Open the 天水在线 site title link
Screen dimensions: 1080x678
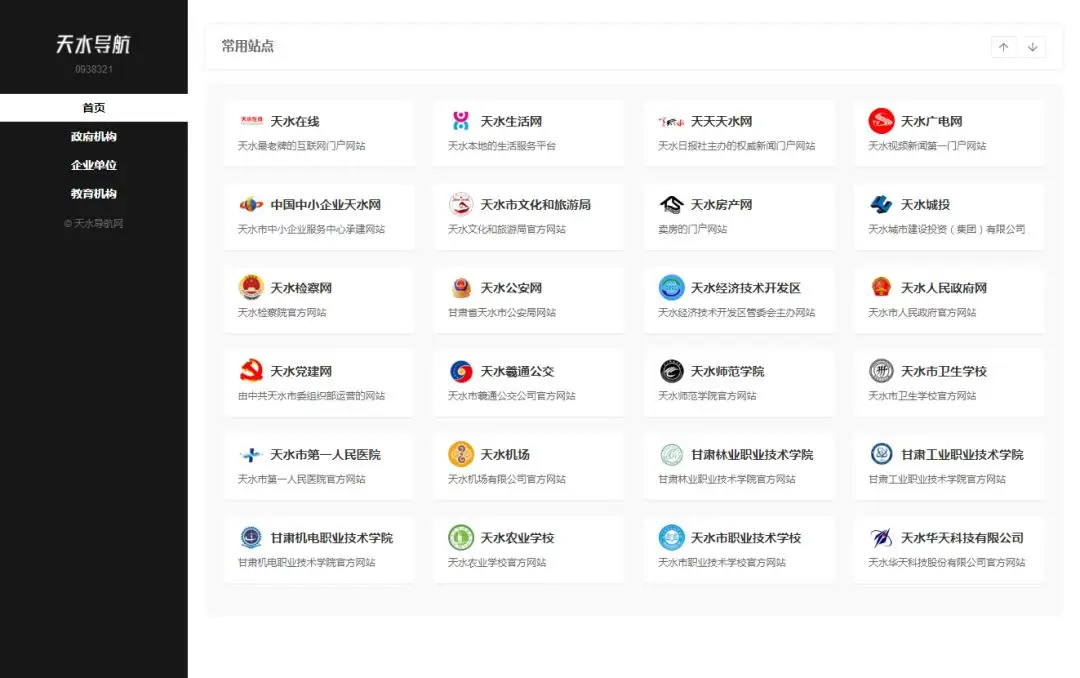tap(295, 121)
